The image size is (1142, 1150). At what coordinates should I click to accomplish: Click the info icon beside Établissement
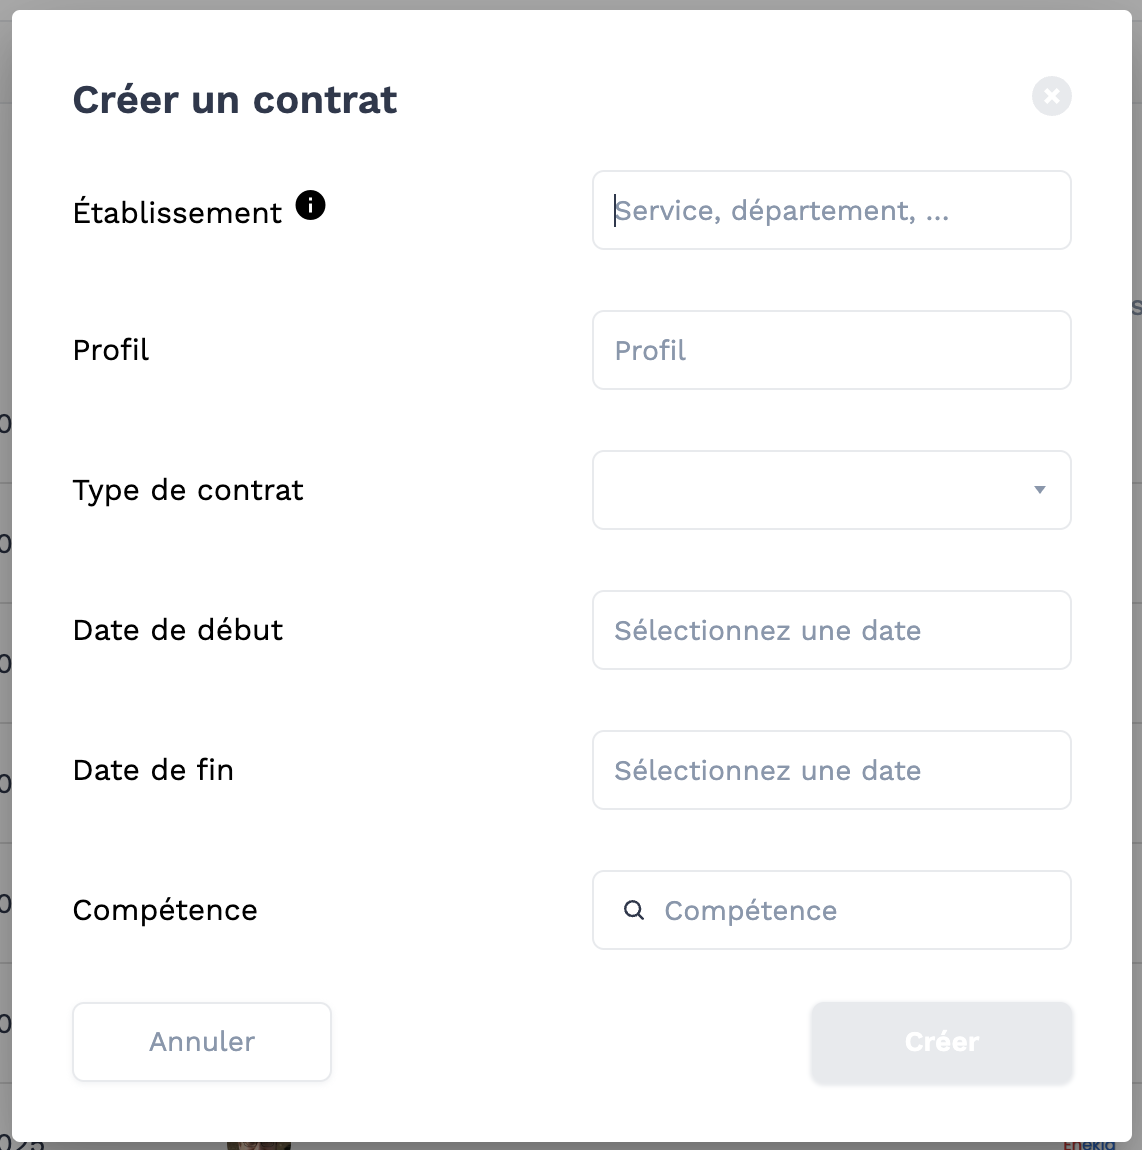click(x=310, y=205)
